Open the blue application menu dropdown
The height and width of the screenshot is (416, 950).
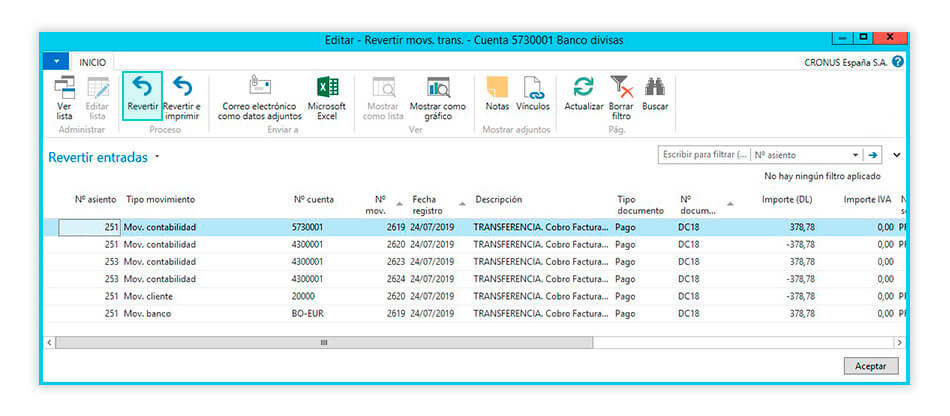point(55,62)
